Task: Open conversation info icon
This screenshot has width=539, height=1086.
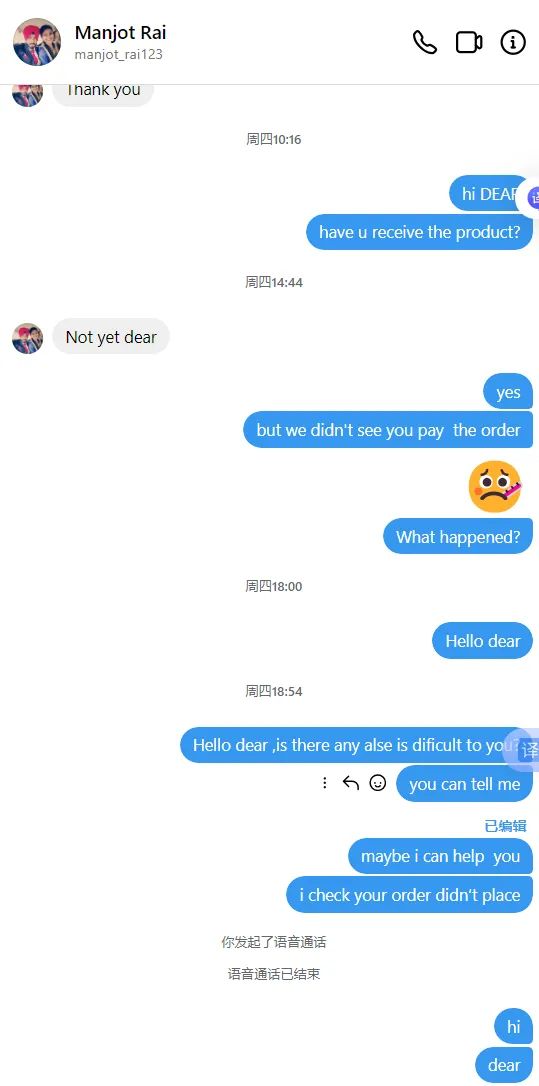Action: 513,42
